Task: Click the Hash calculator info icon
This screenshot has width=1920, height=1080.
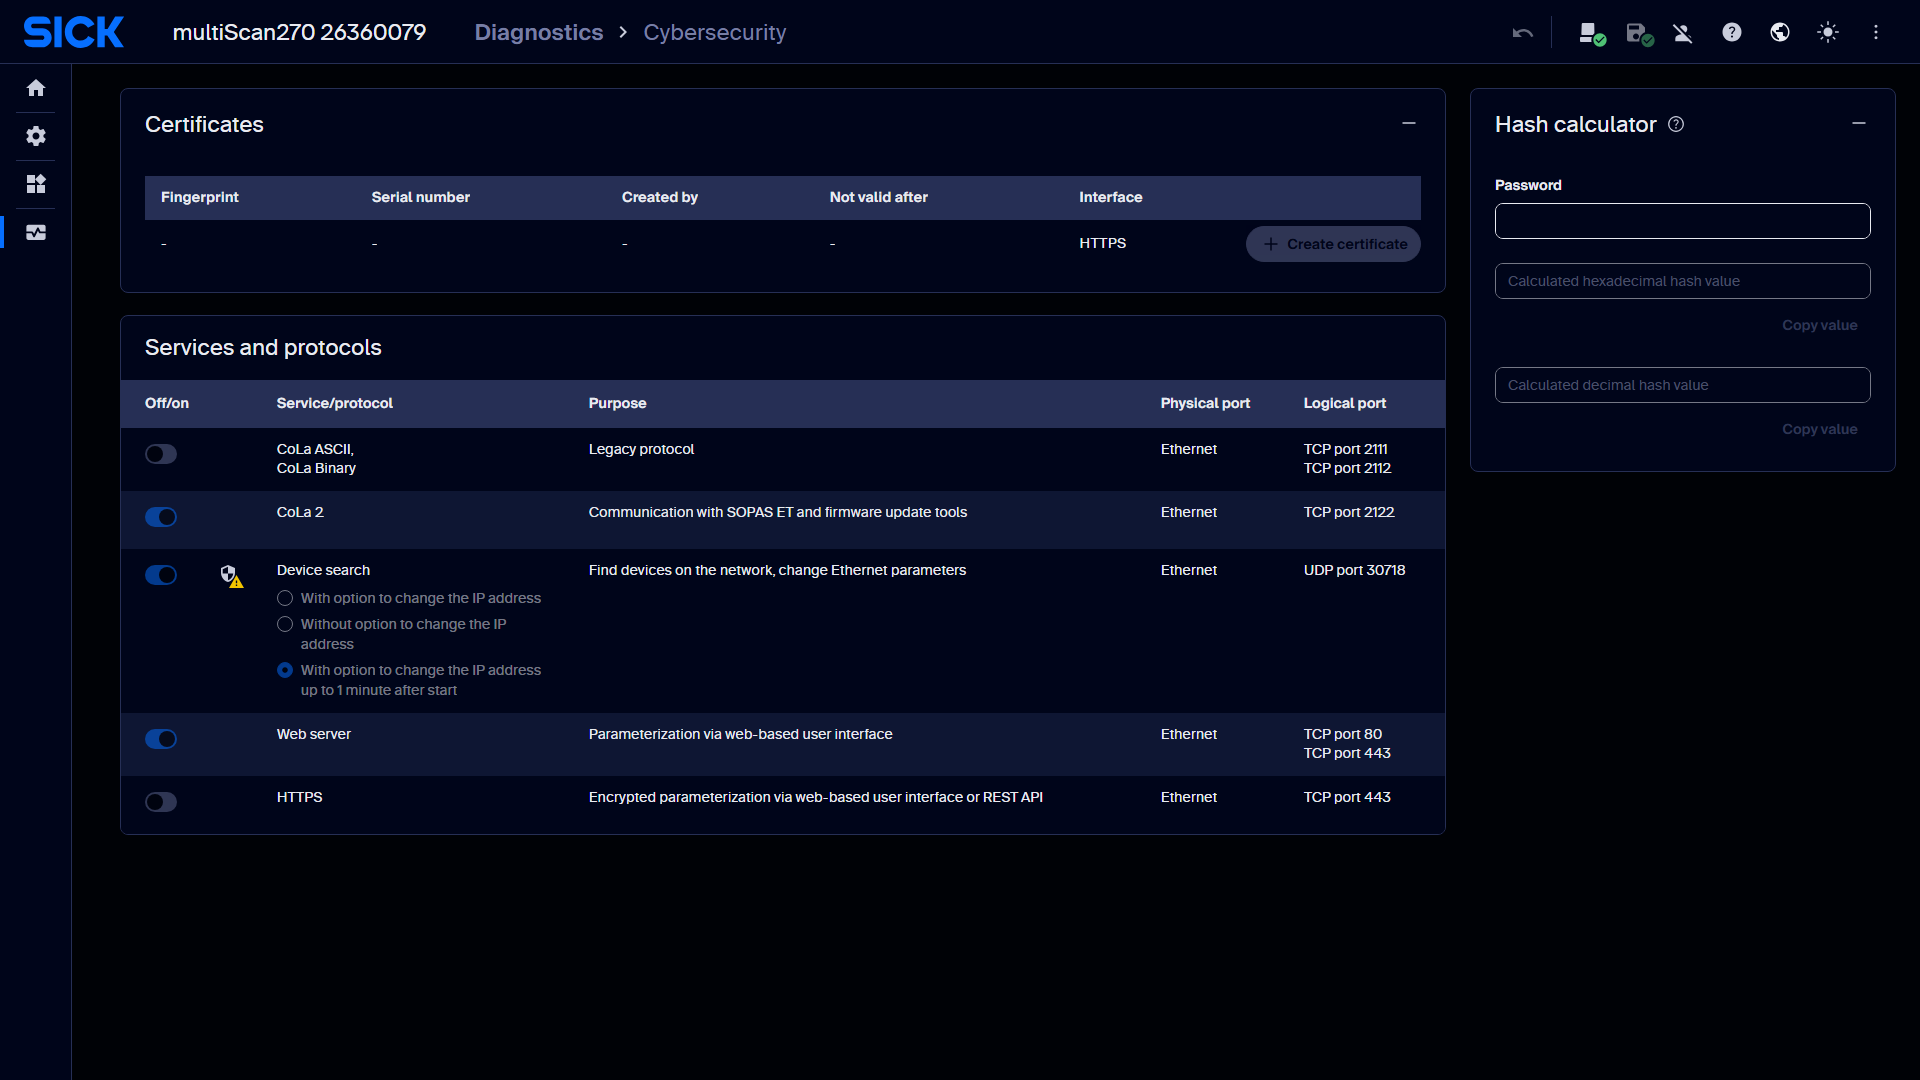Action: coord(1676,124)
